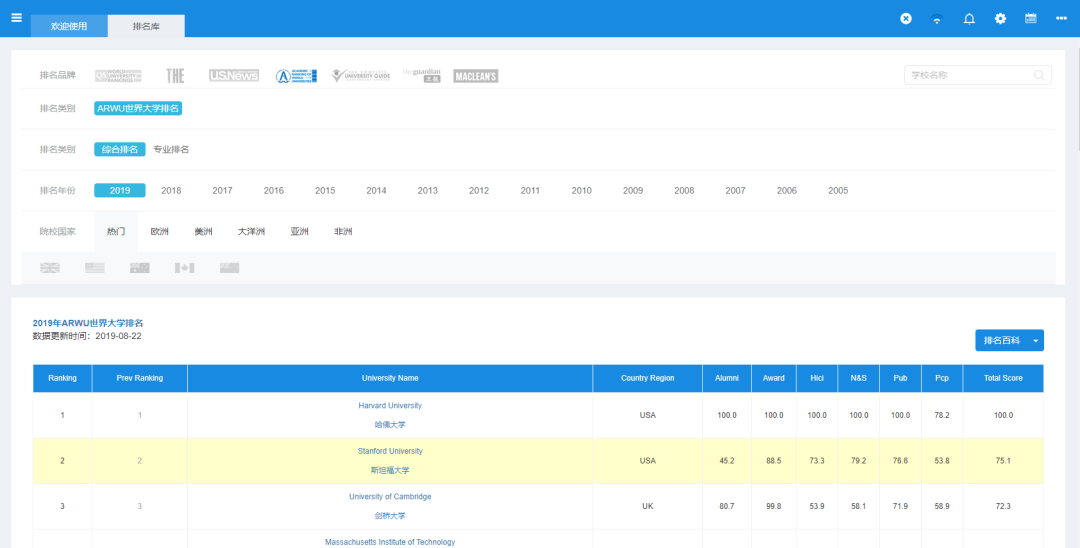Switch to the 排名库 tab
This screenshot has width=1080, height=548.
pyautogui.click(x=146, y=26)
